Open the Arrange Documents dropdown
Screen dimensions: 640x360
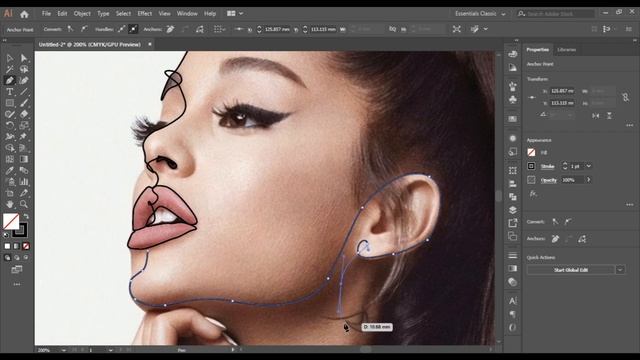pos(235,13)
